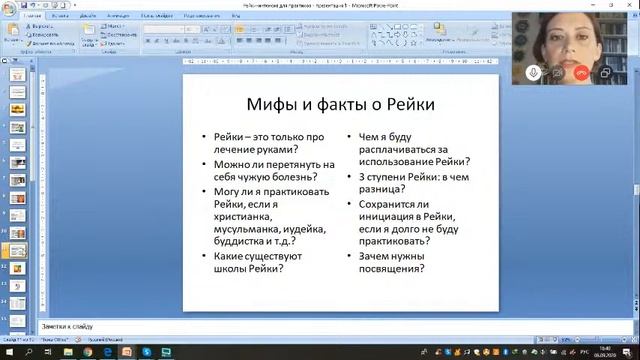Open the font size combo box
640x360 pixels.
[x=192, y=29]
